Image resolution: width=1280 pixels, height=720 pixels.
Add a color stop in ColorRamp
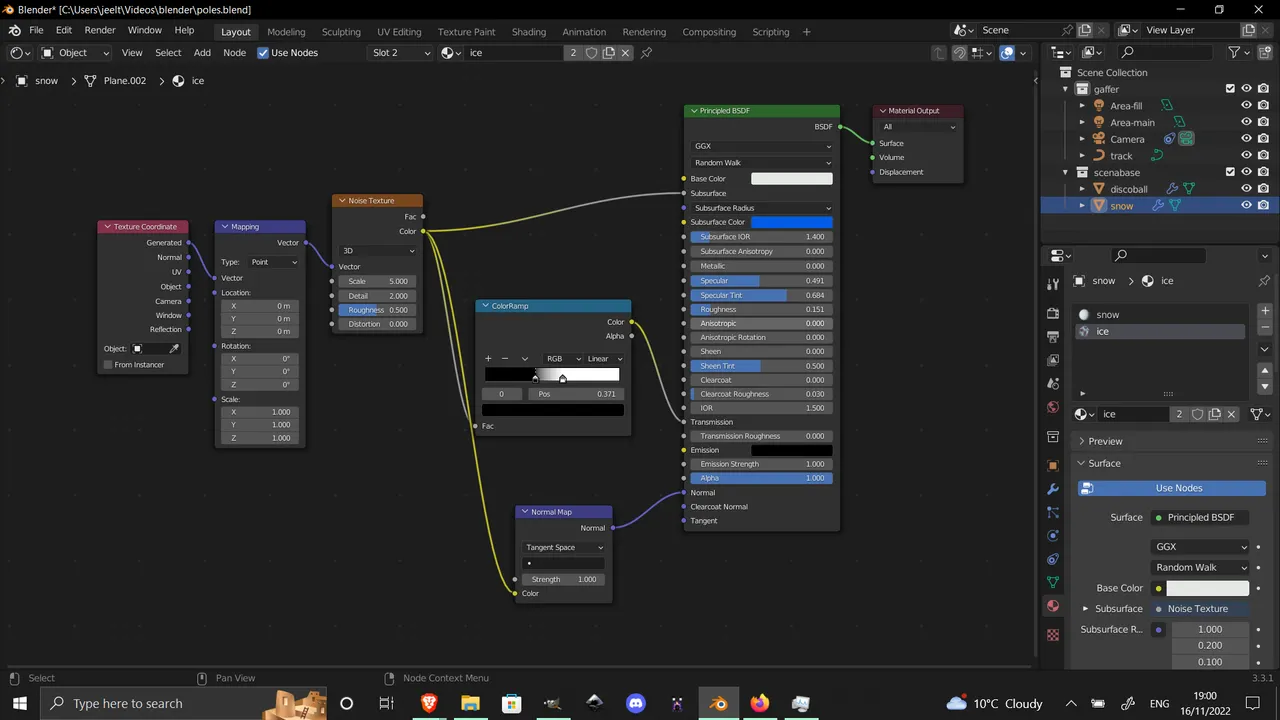[488, 359]
